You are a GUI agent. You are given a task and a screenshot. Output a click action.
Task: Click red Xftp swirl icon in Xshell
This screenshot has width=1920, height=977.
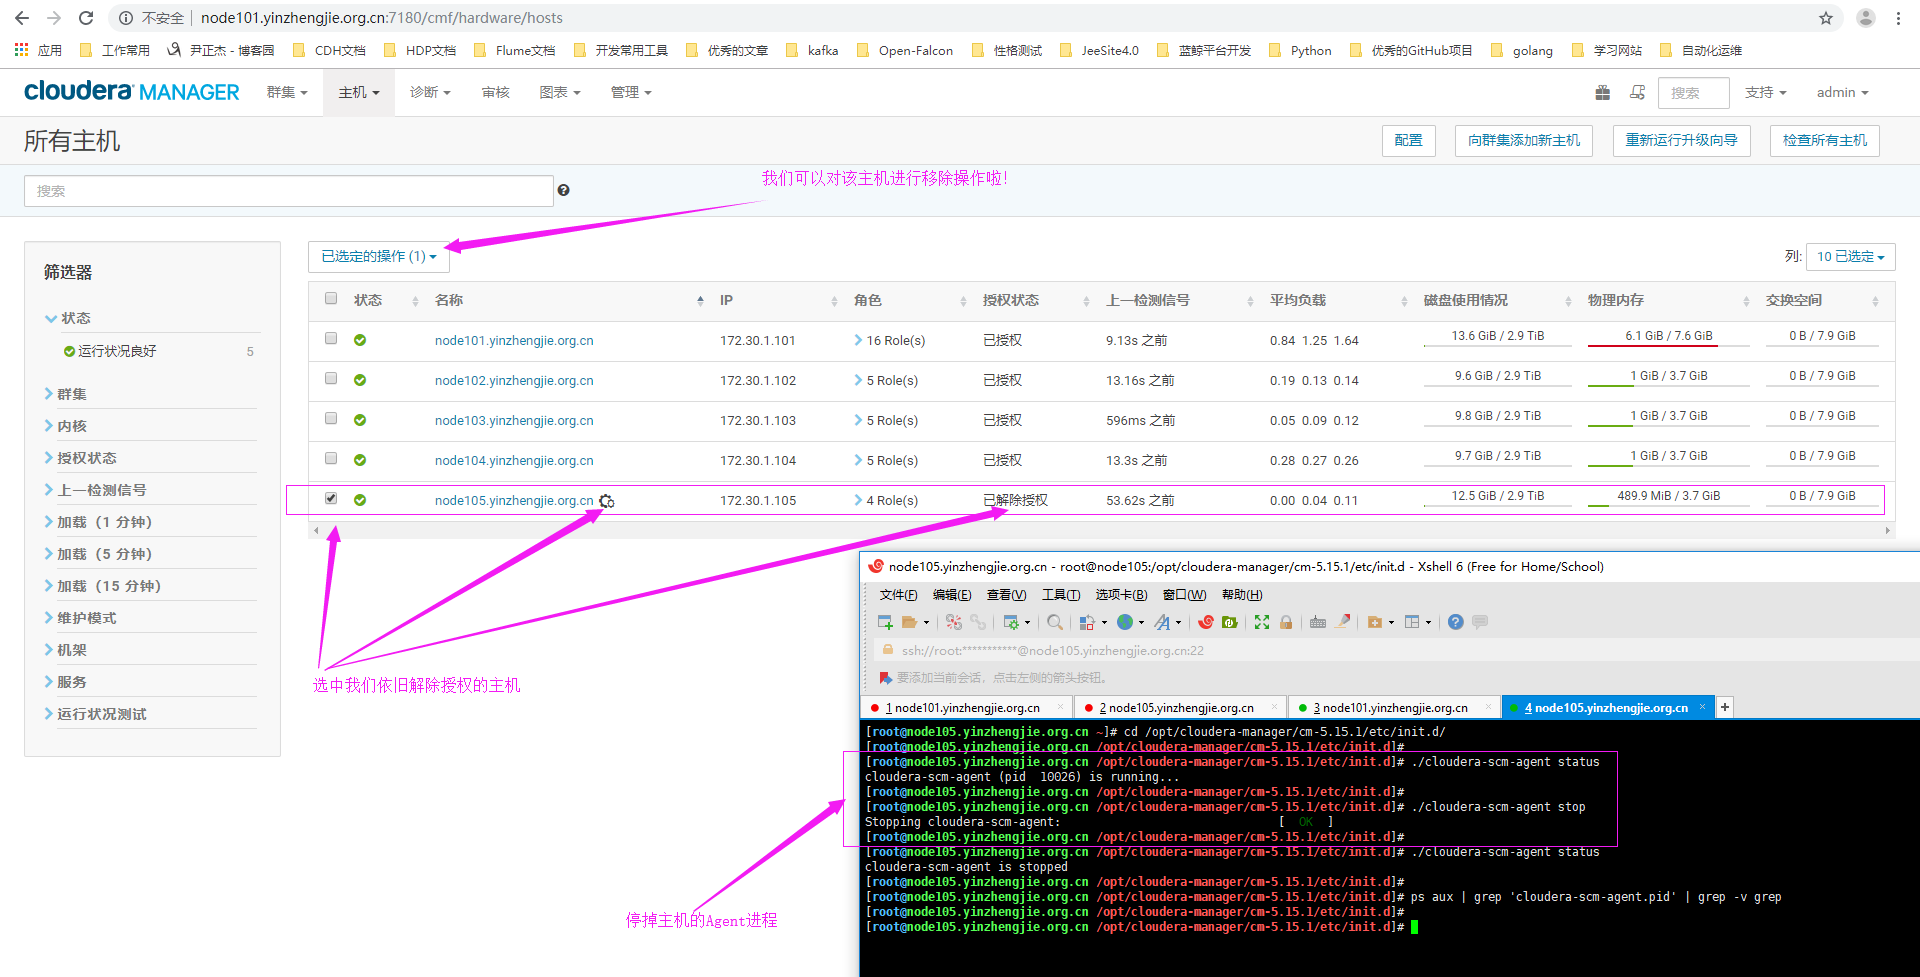(1206, 622)
